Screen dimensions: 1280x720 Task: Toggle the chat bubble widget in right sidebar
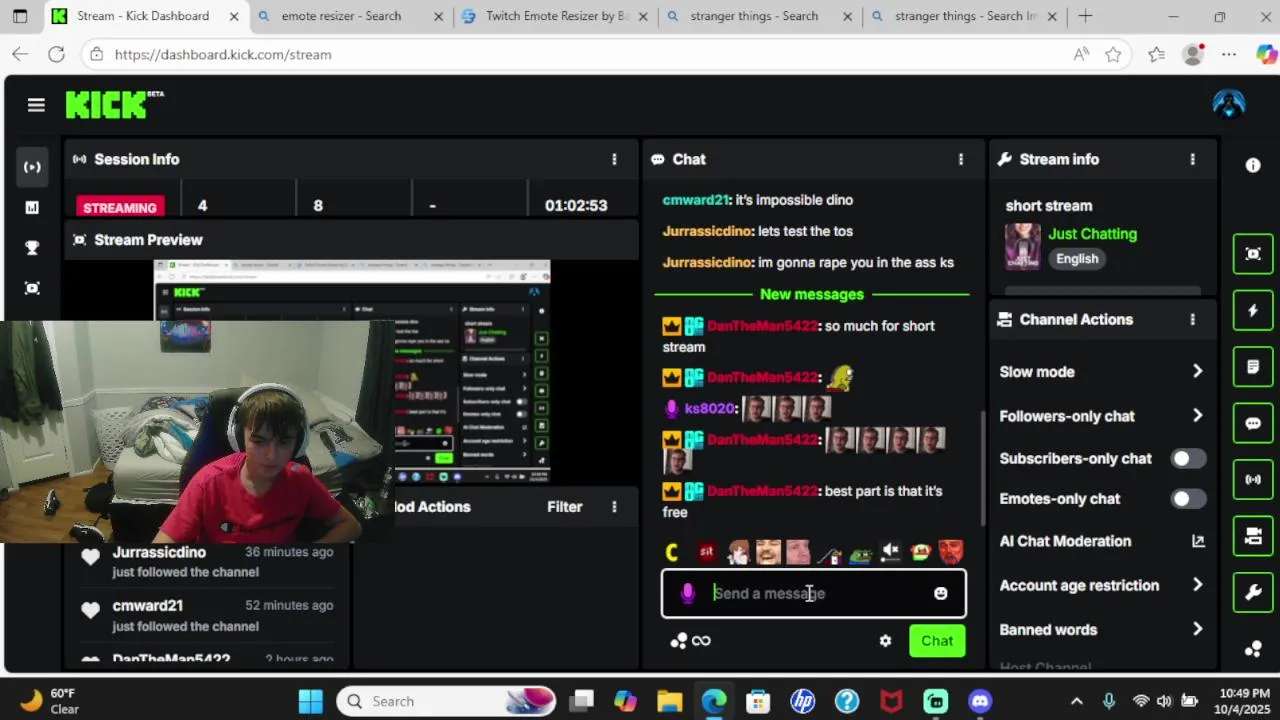(x=1253, y=423)
